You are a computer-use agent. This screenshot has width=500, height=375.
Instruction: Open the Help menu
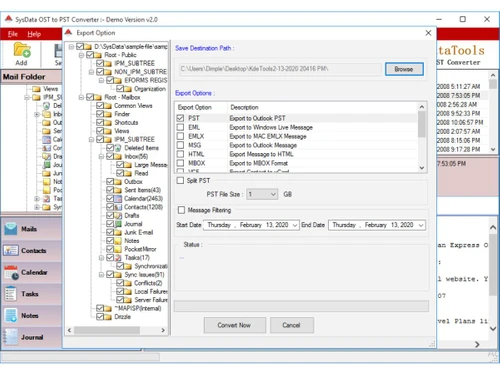(x=34, y=34)
